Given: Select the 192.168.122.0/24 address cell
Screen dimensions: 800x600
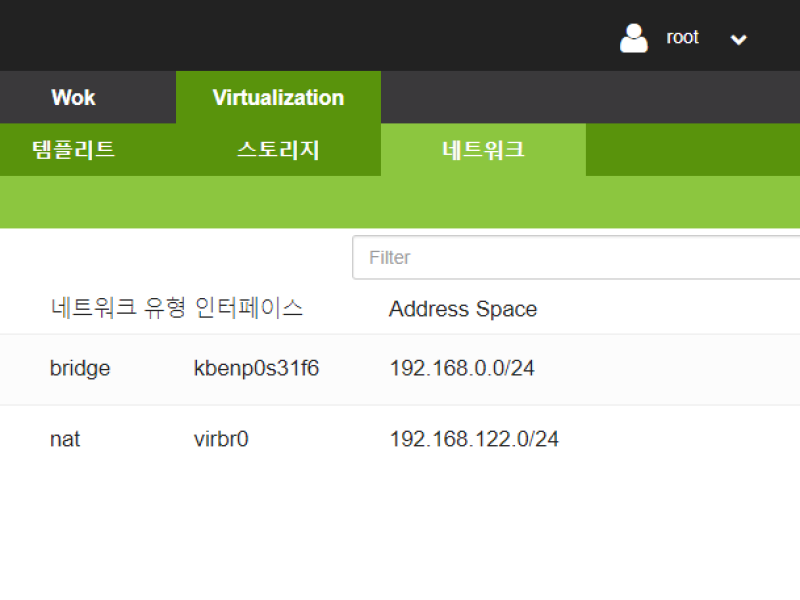Looking at the screenshot, I should click(474, 439).
